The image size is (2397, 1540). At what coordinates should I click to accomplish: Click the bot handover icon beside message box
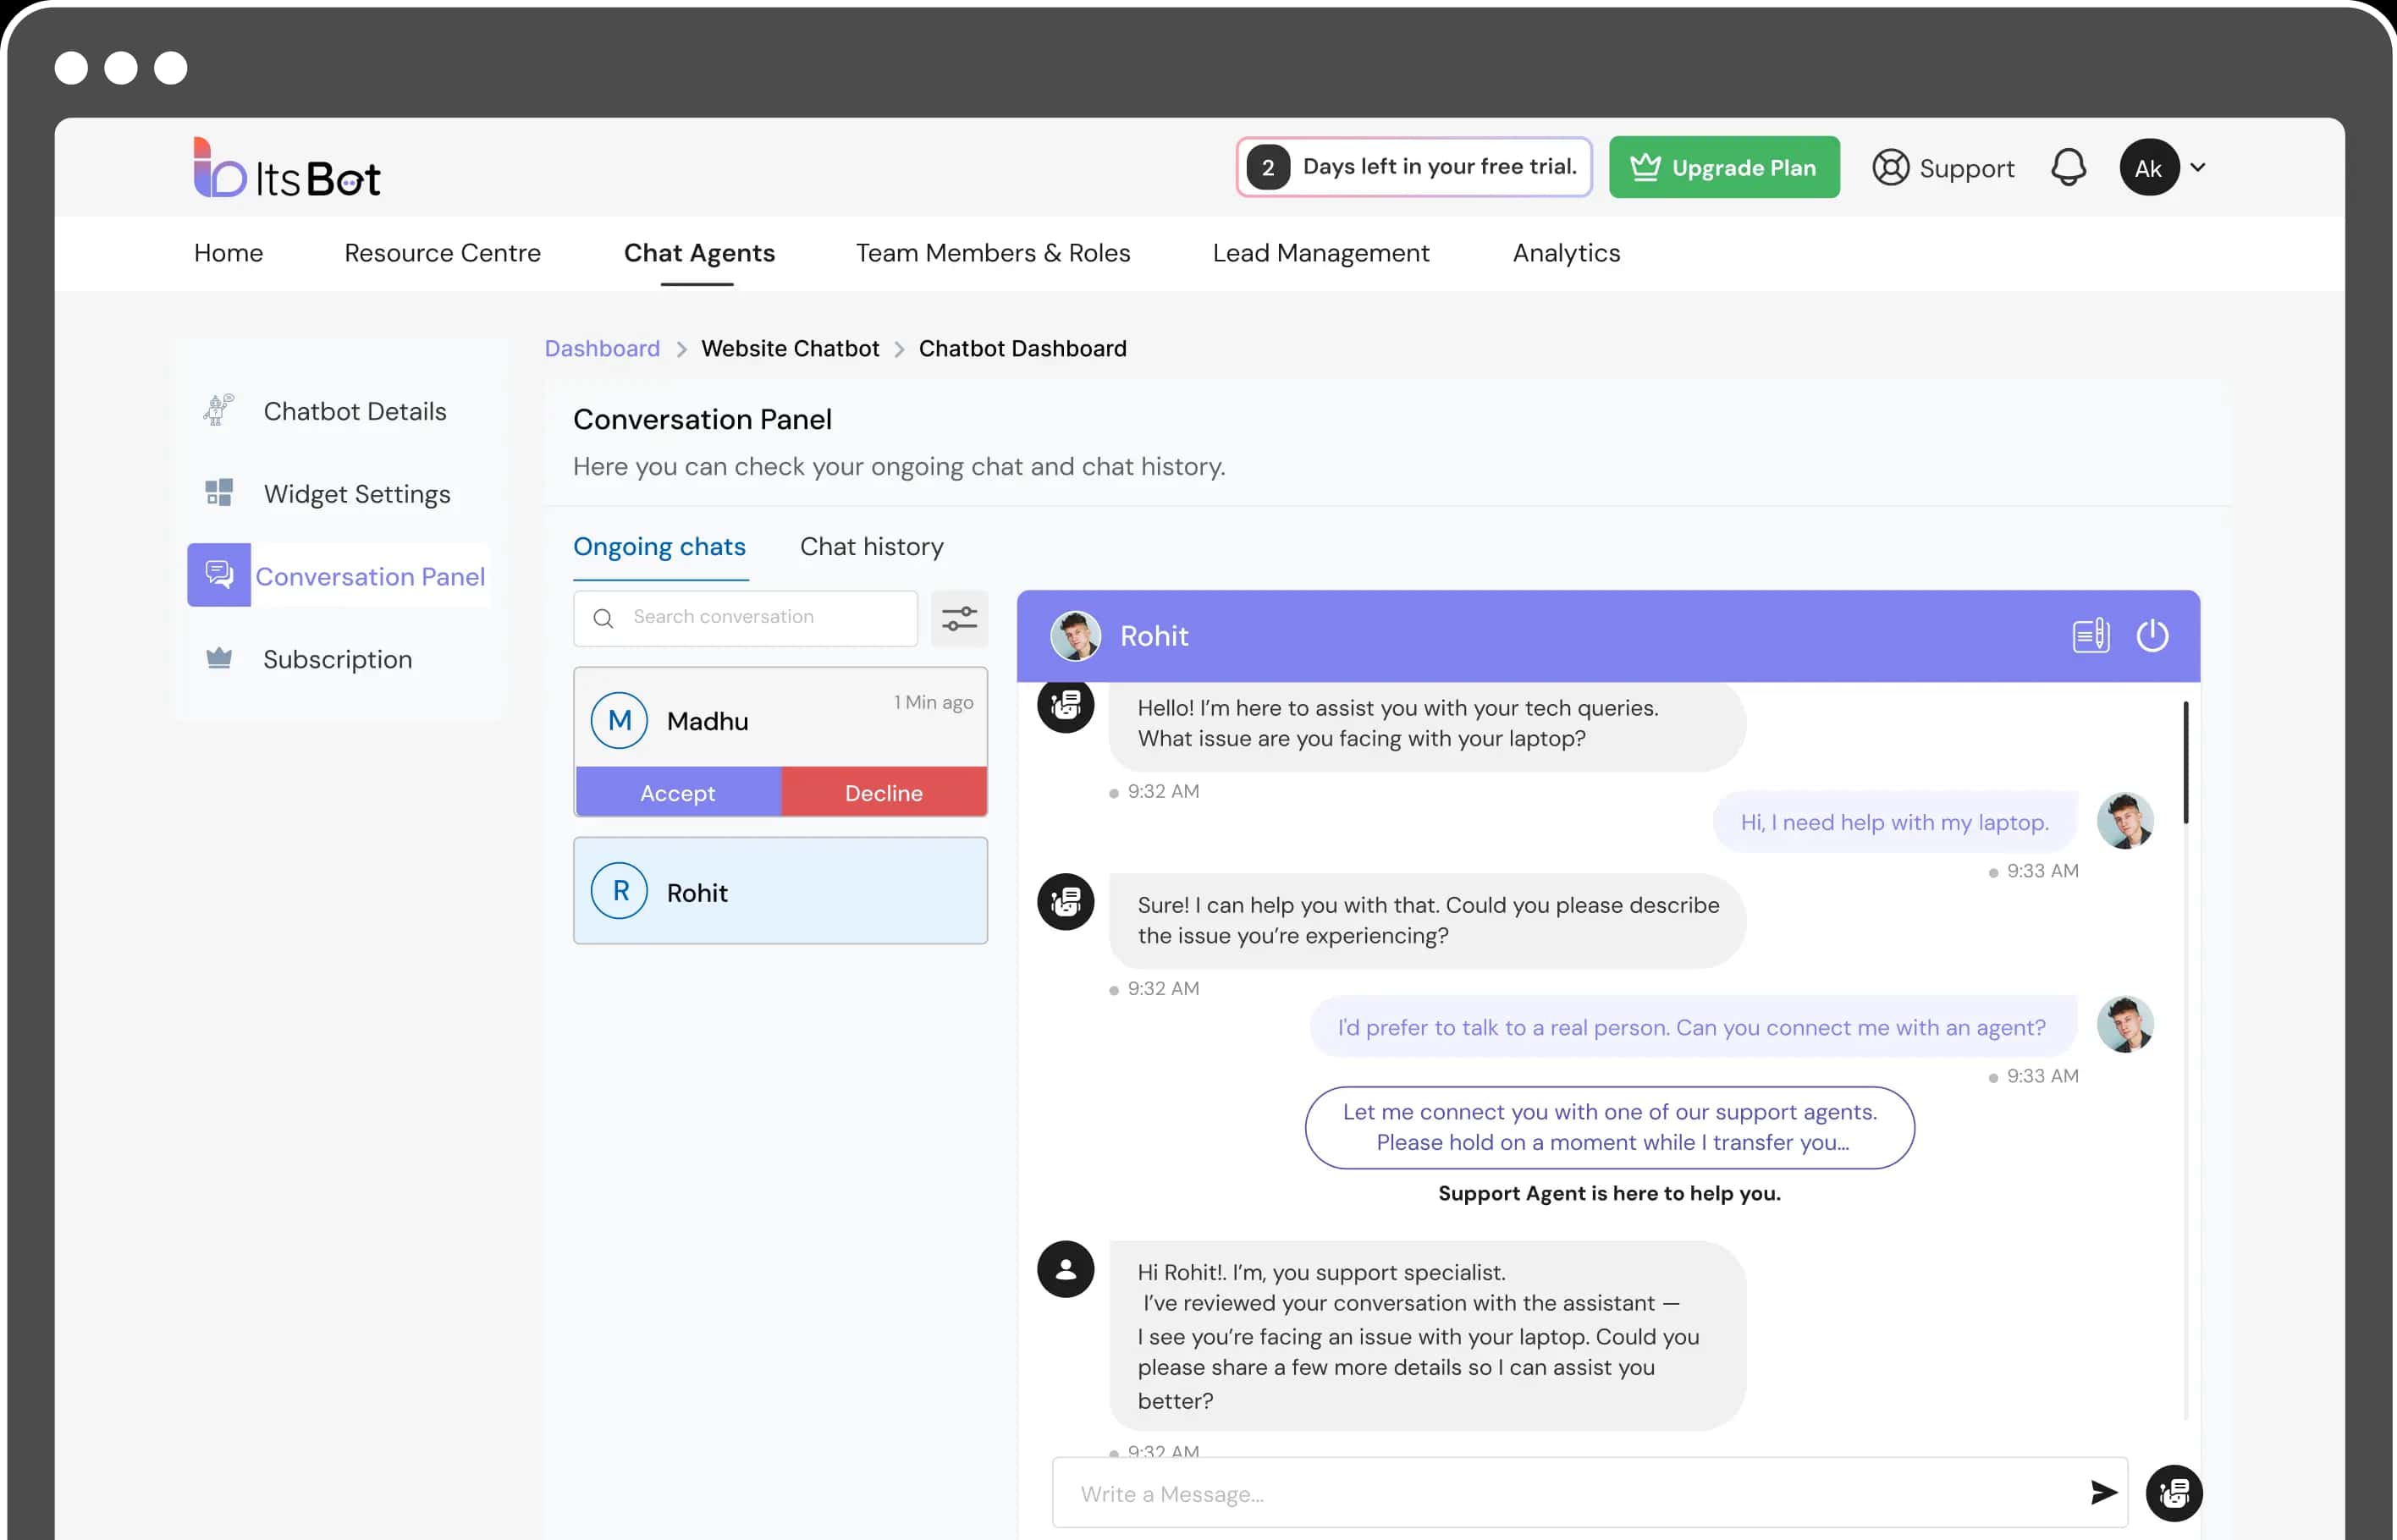(x=2174, y=1493)
